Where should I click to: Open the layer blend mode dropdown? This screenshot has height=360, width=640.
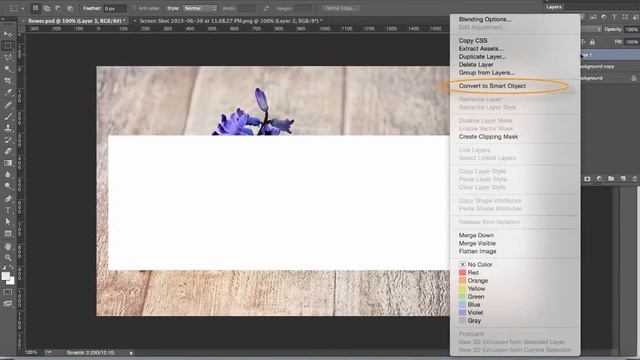pyautogui.click(x=591, y=29)
